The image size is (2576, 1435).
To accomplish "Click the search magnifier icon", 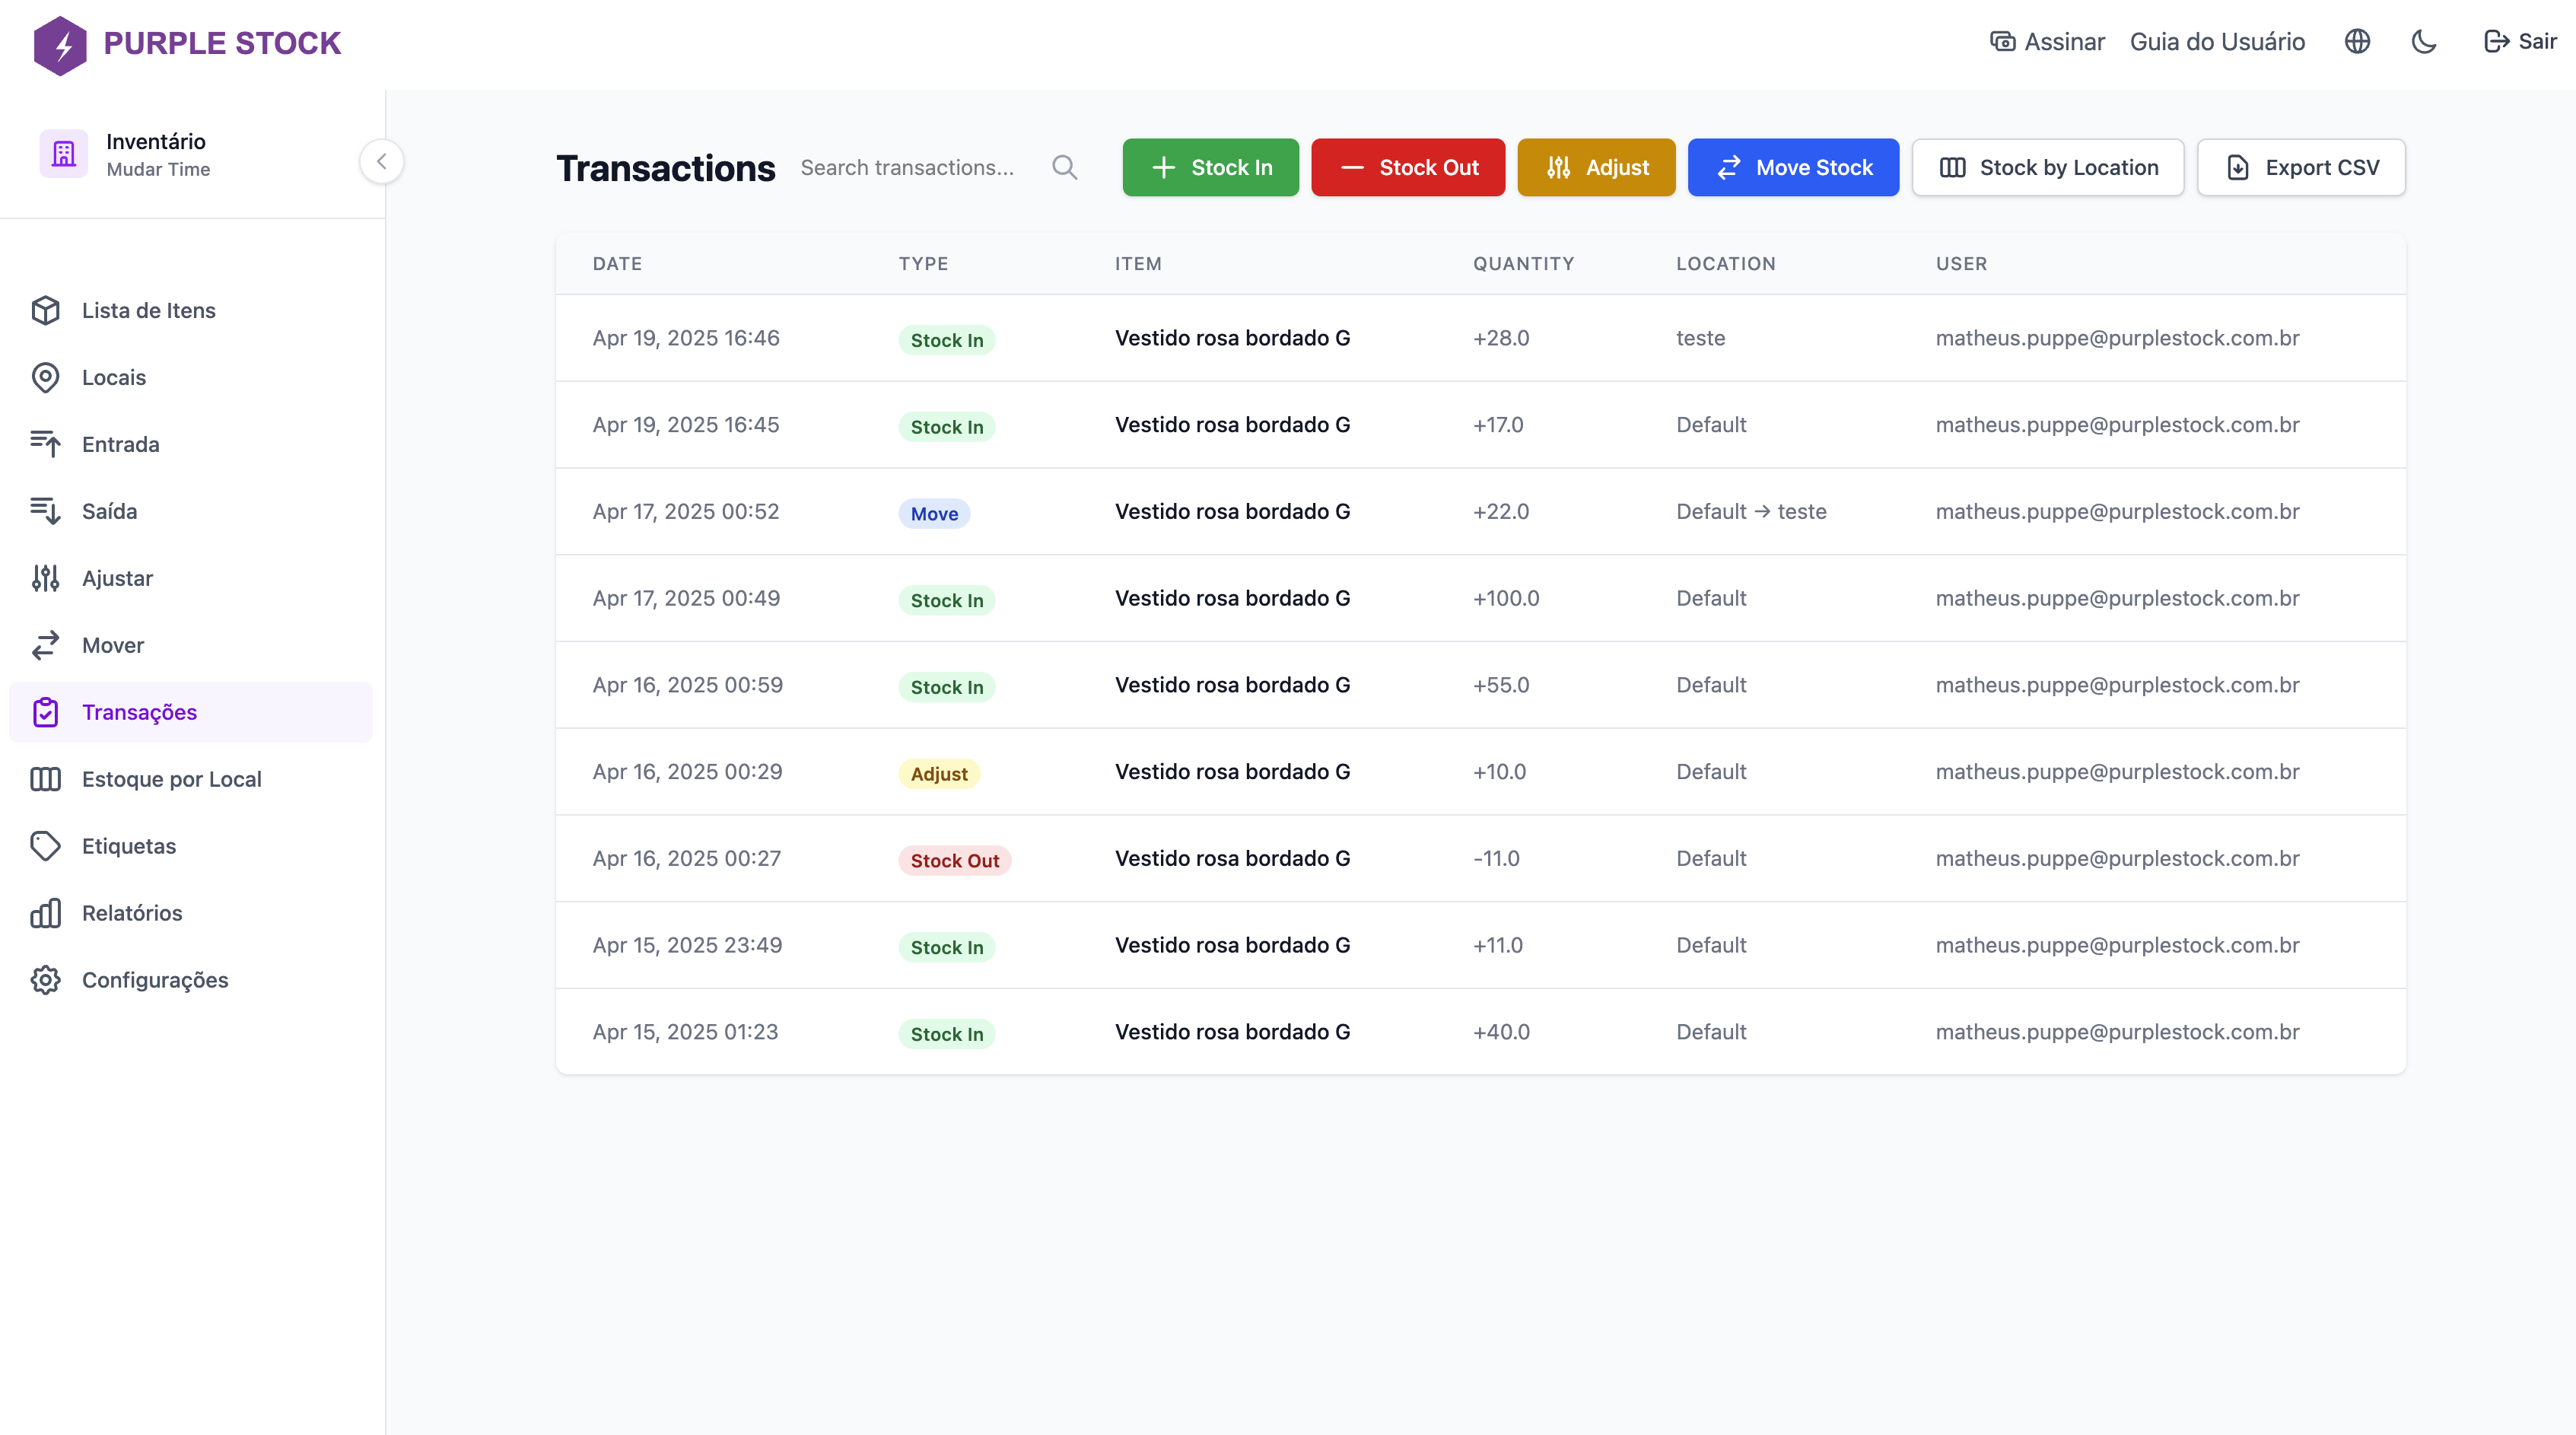I will tap(1064, 167).
